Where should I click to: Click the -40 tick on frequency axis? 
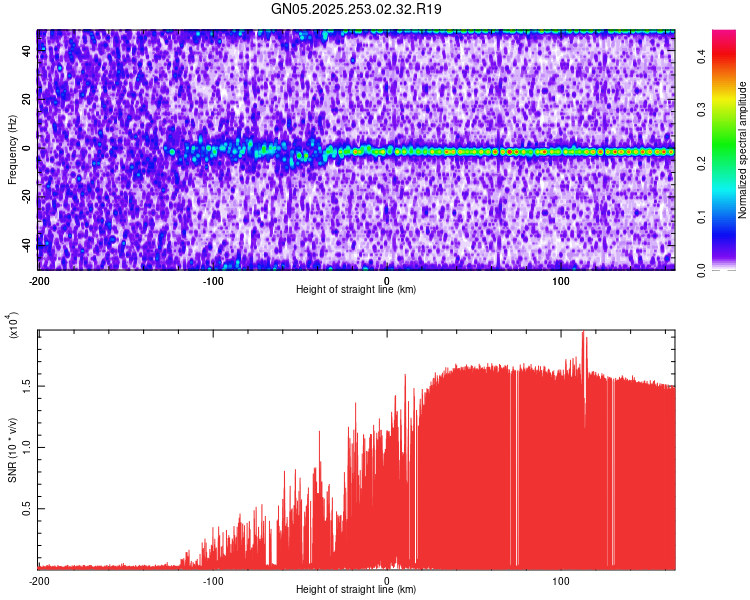(27, 245)
